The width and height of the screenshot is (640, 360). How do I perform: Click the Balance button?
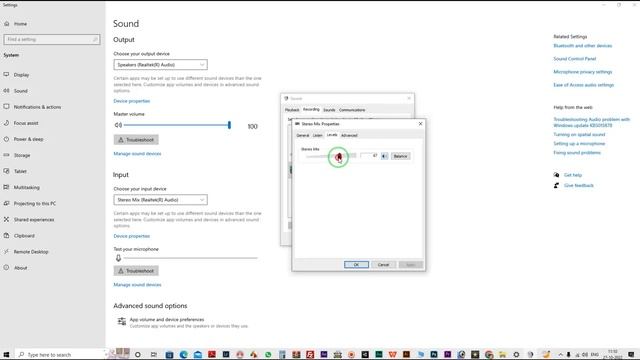400,156
